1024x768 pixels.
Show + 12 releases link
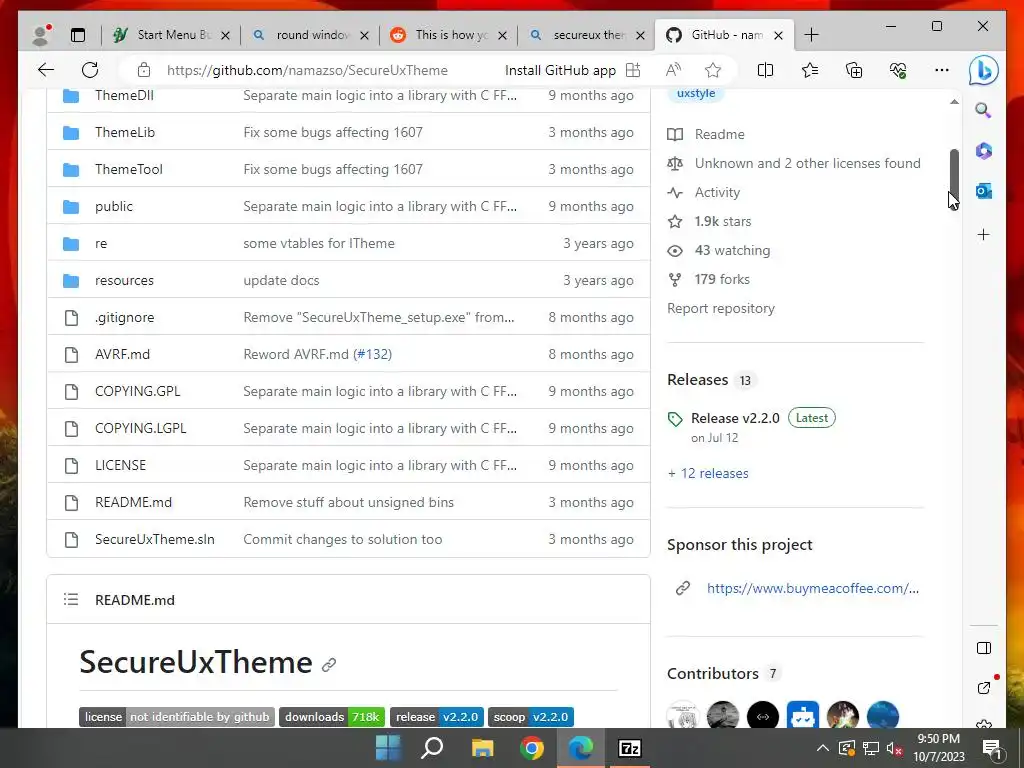pos(708,473)
